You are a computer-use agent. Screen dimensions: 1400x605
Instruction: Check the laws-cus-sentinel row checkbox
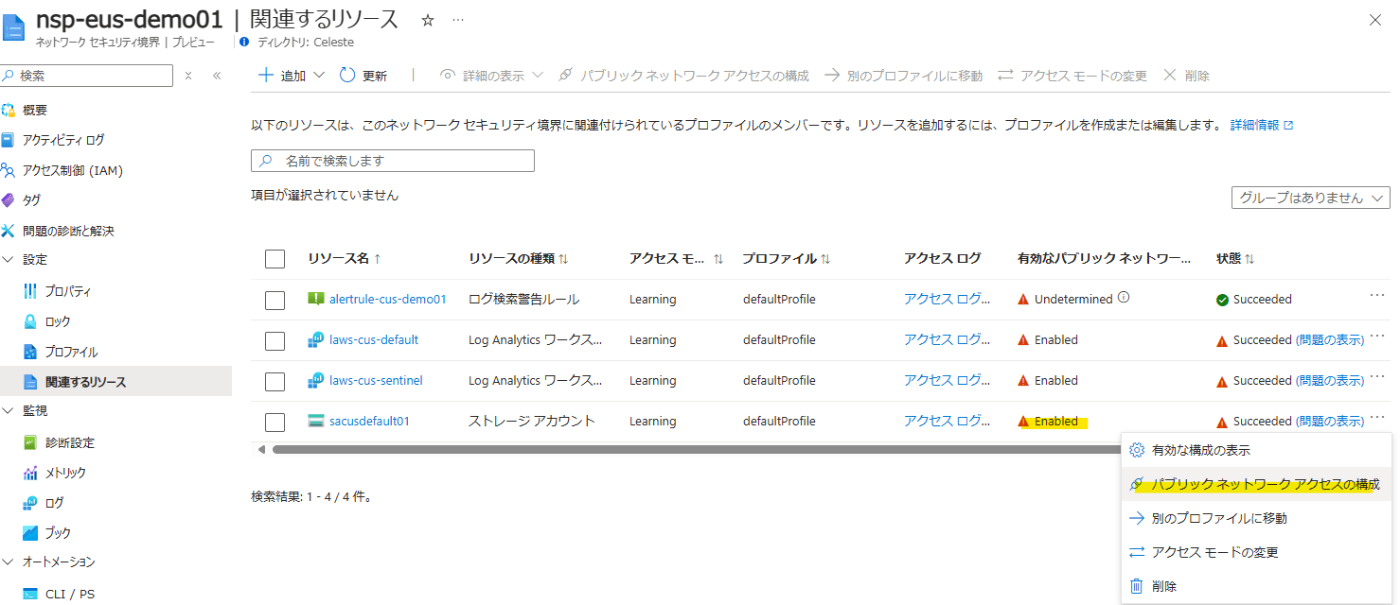(275, 381)
